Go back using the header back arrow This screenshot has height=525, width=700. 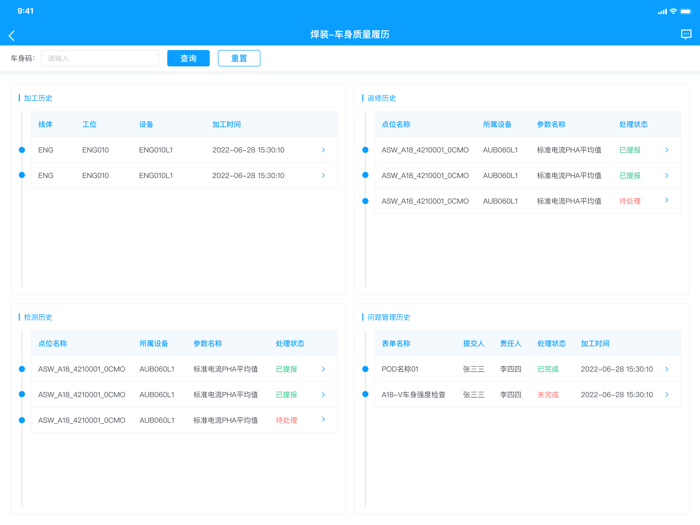12,36
